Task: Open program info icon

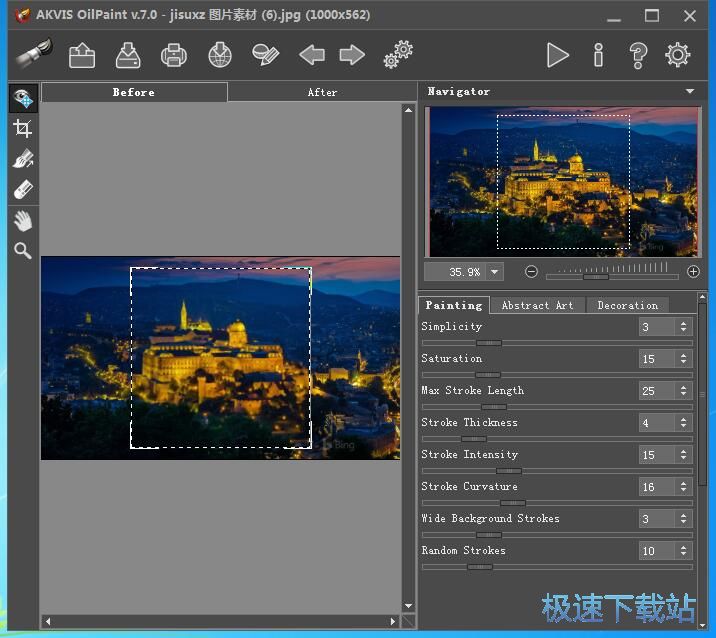Action: pyautogui.click(x=598, y=55)
